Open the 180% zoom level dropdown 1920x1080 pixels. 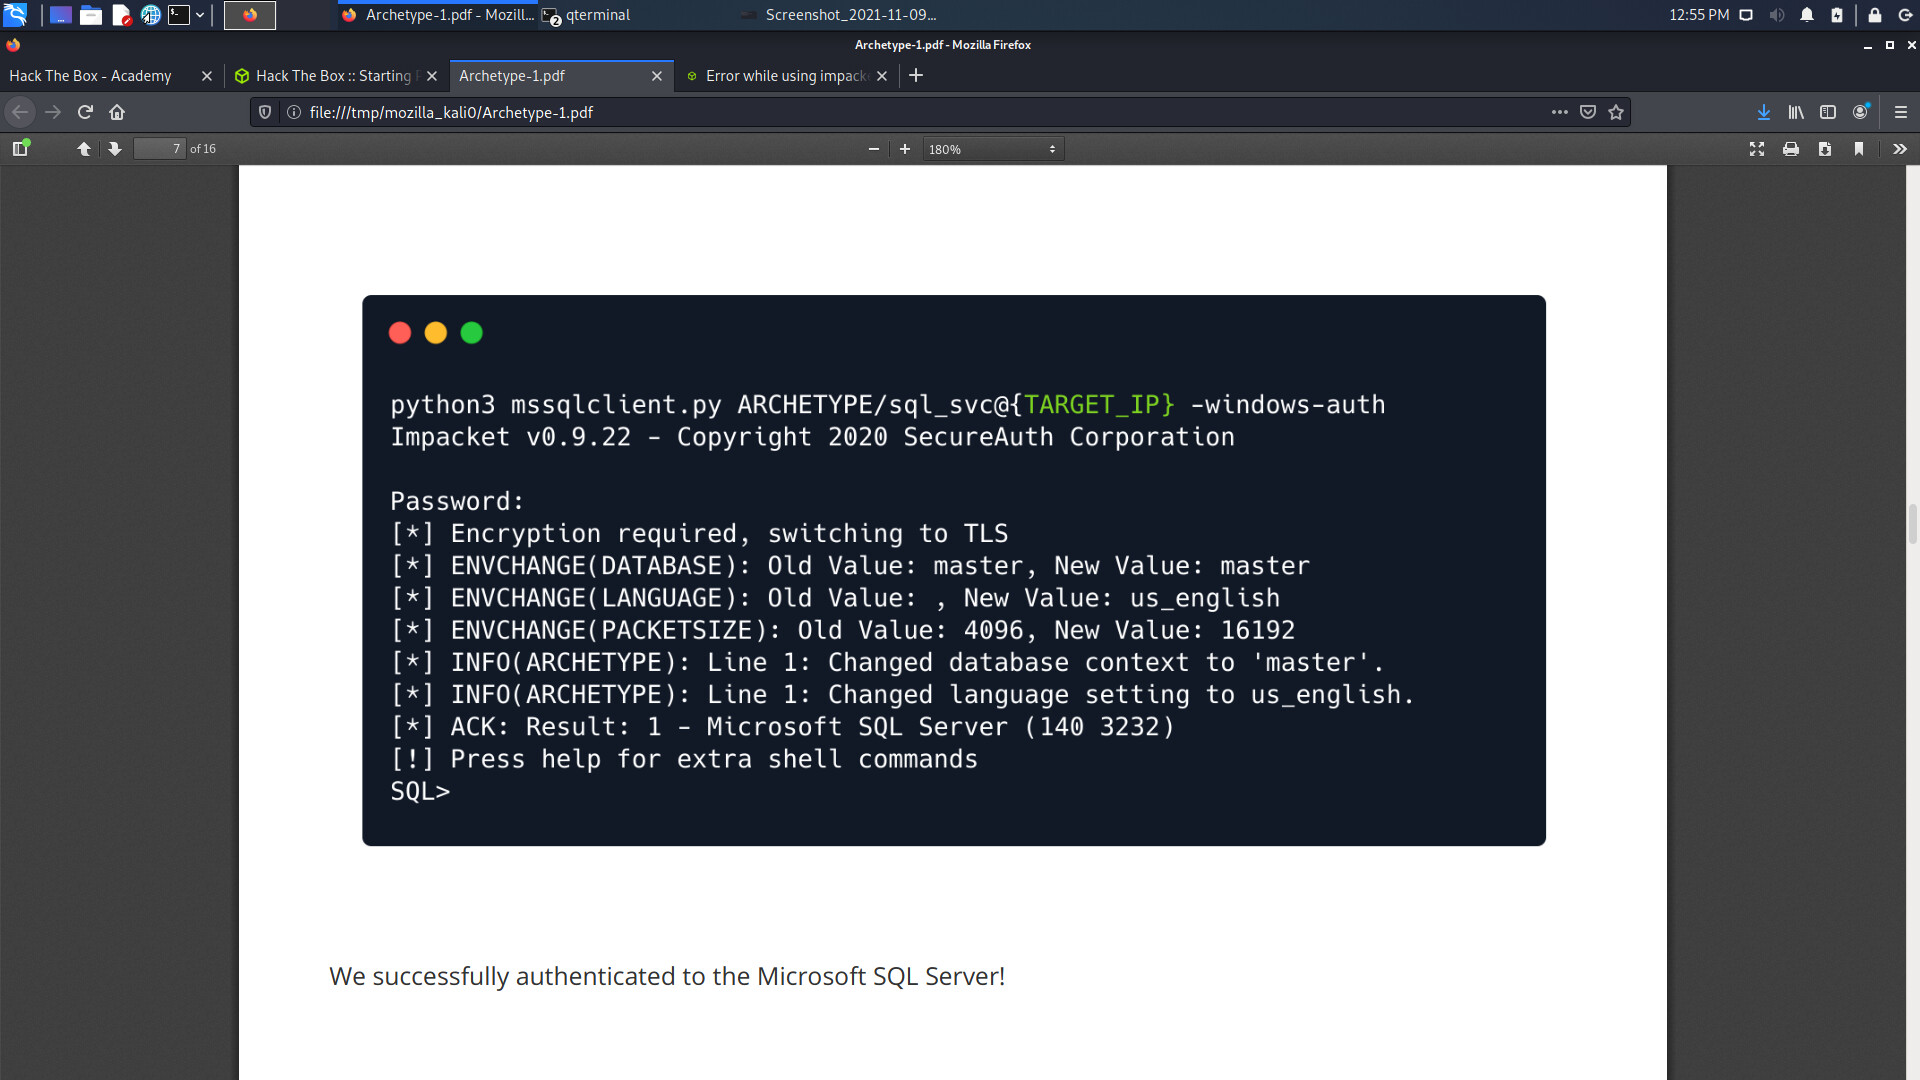tap(992, 149)
